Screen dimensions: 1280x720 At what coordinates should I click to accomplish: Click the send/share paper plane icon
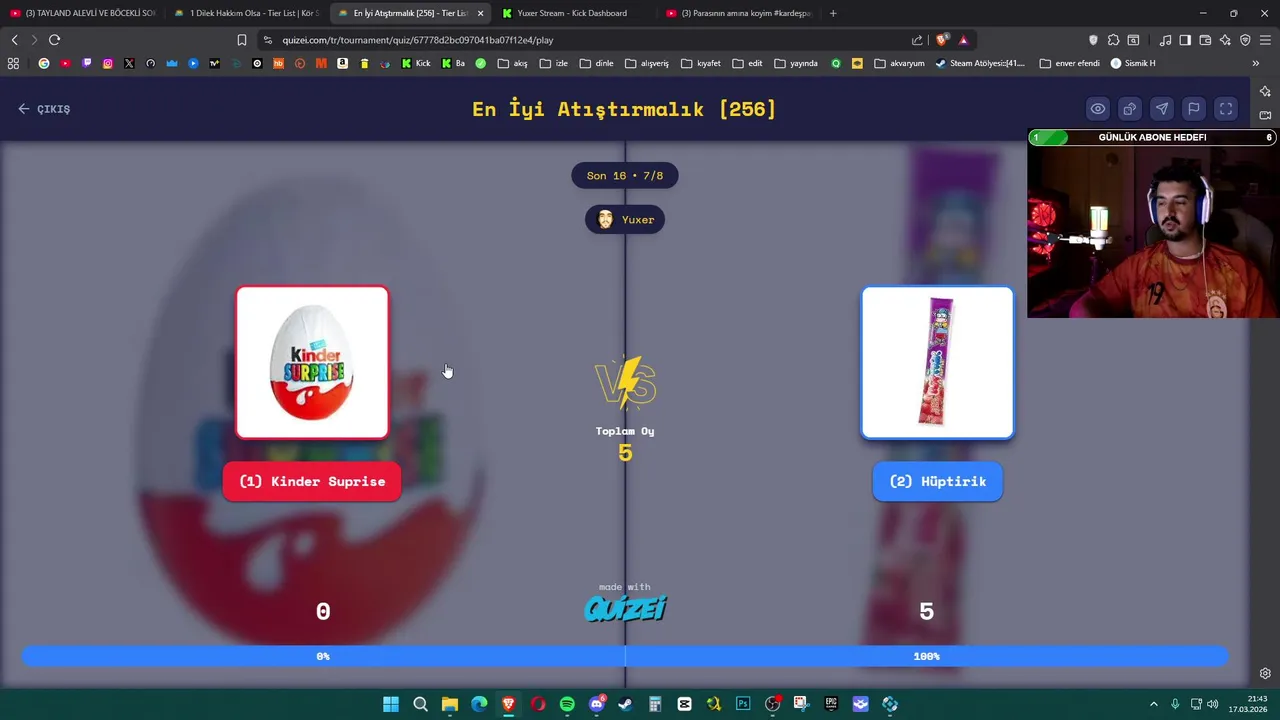(1162, 109)
